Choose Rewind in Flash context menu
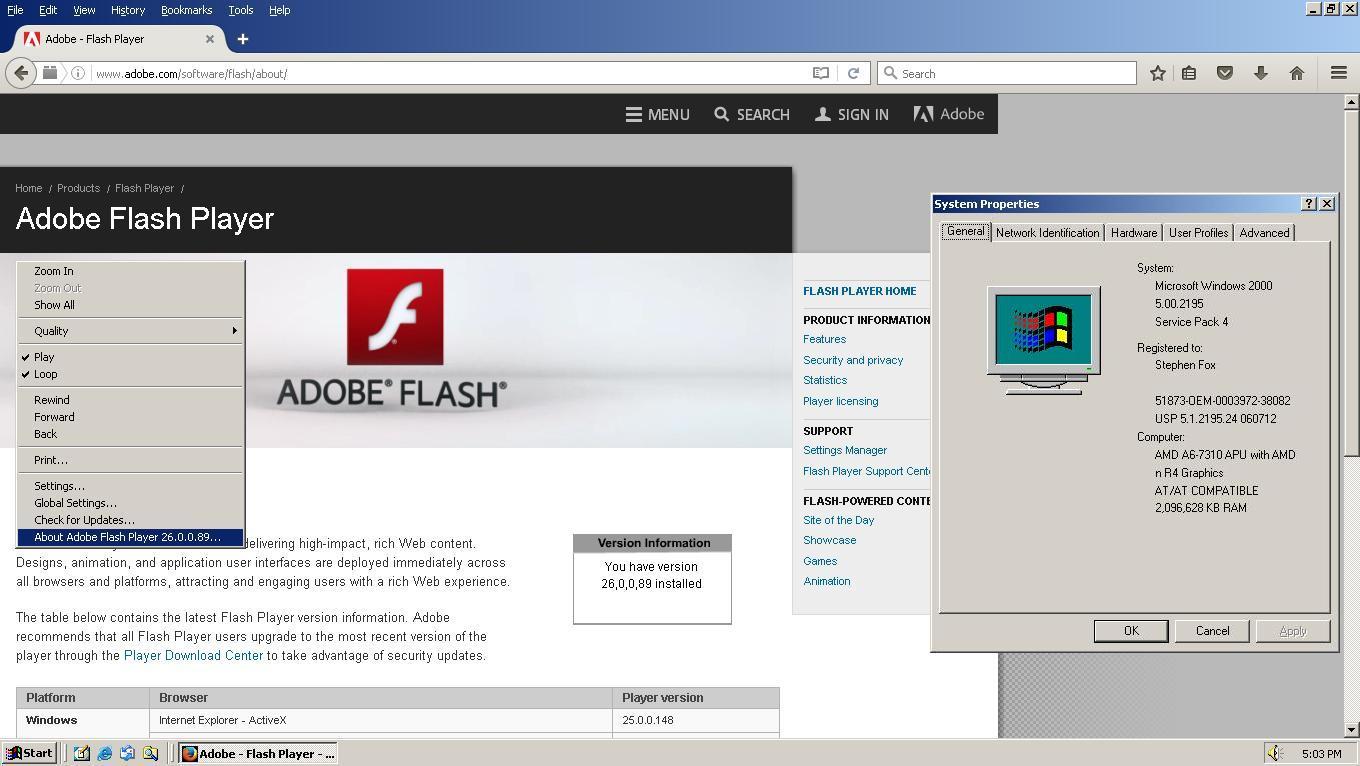 click(x=130, y=400)
